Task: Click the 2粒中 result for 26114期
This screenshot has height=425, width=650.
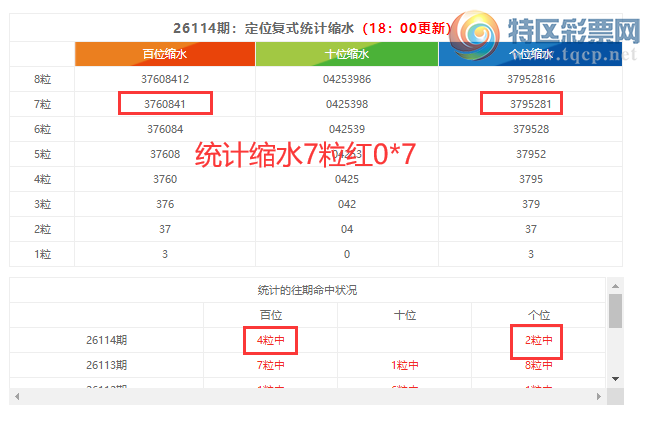Action: [x=538, y=340]
